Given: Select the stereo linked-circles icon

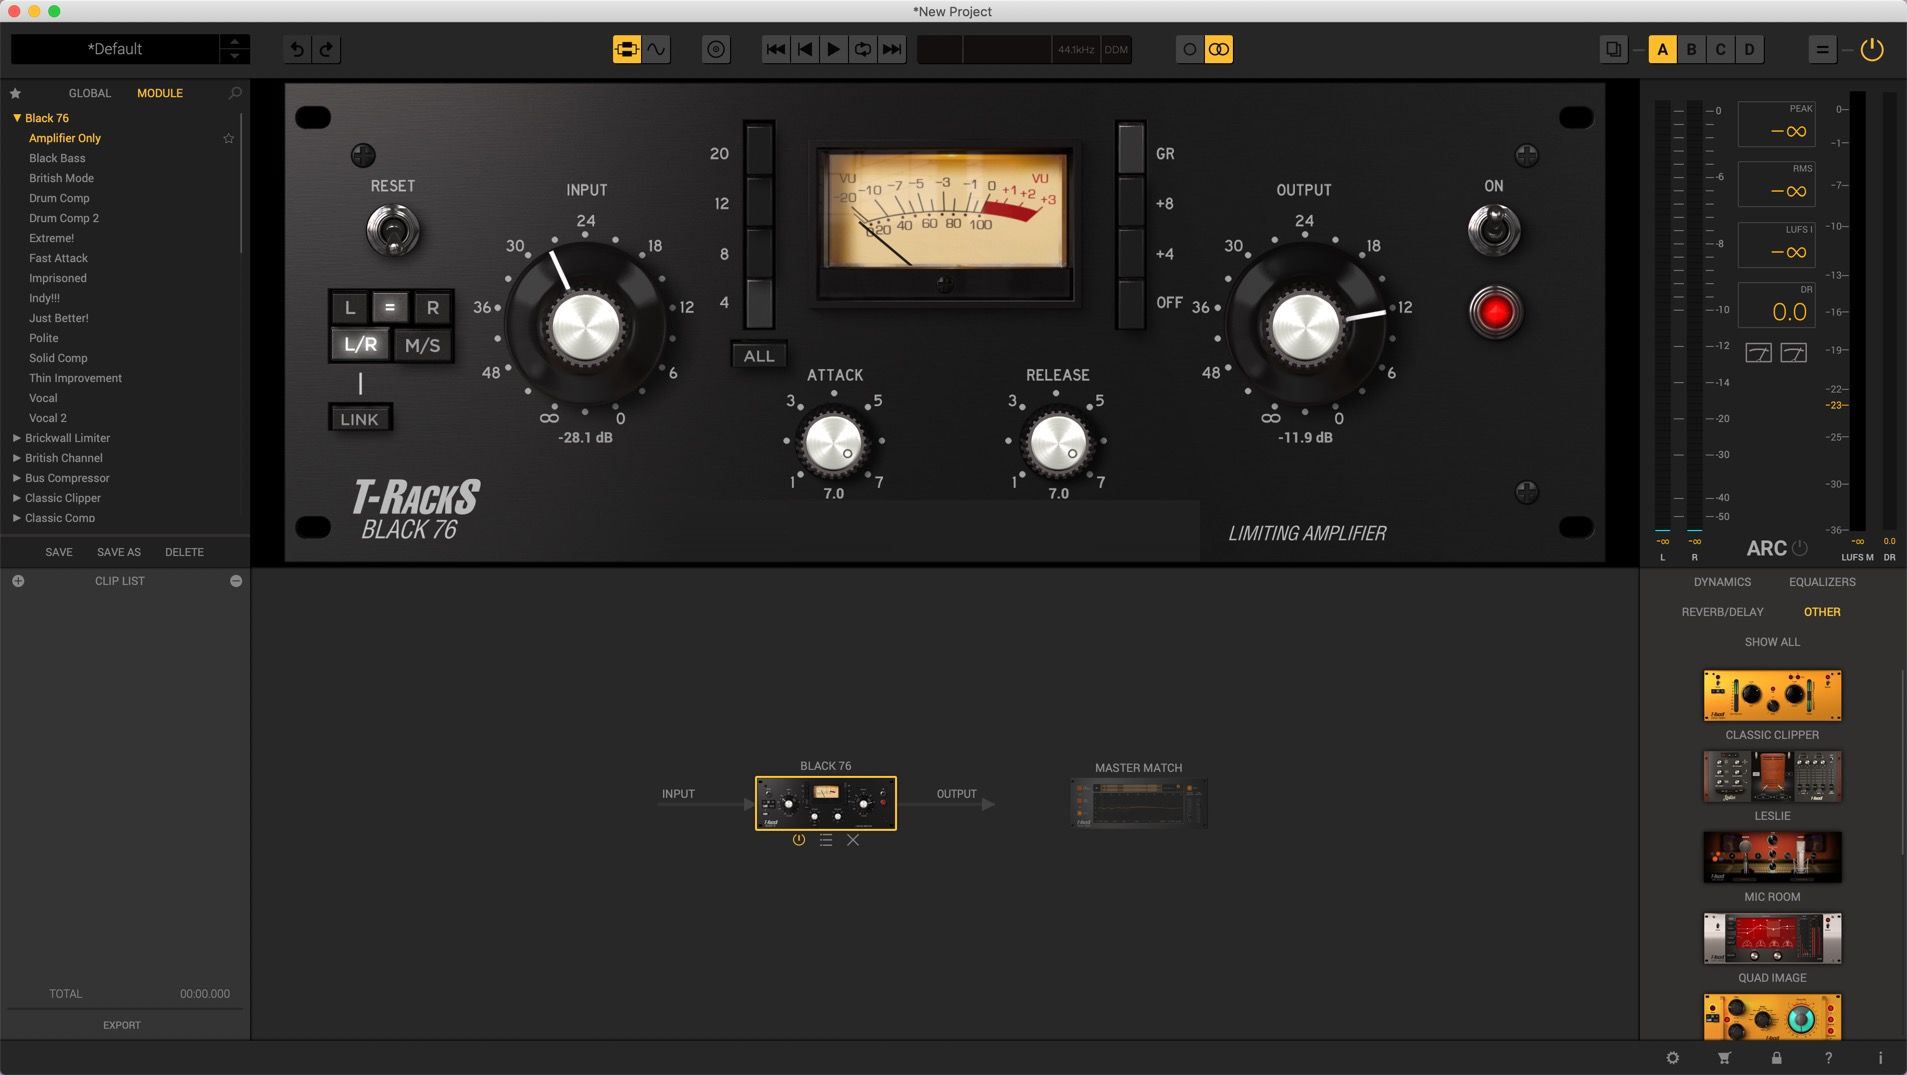Looking at the screenshot, I should tap(1218, 49).
